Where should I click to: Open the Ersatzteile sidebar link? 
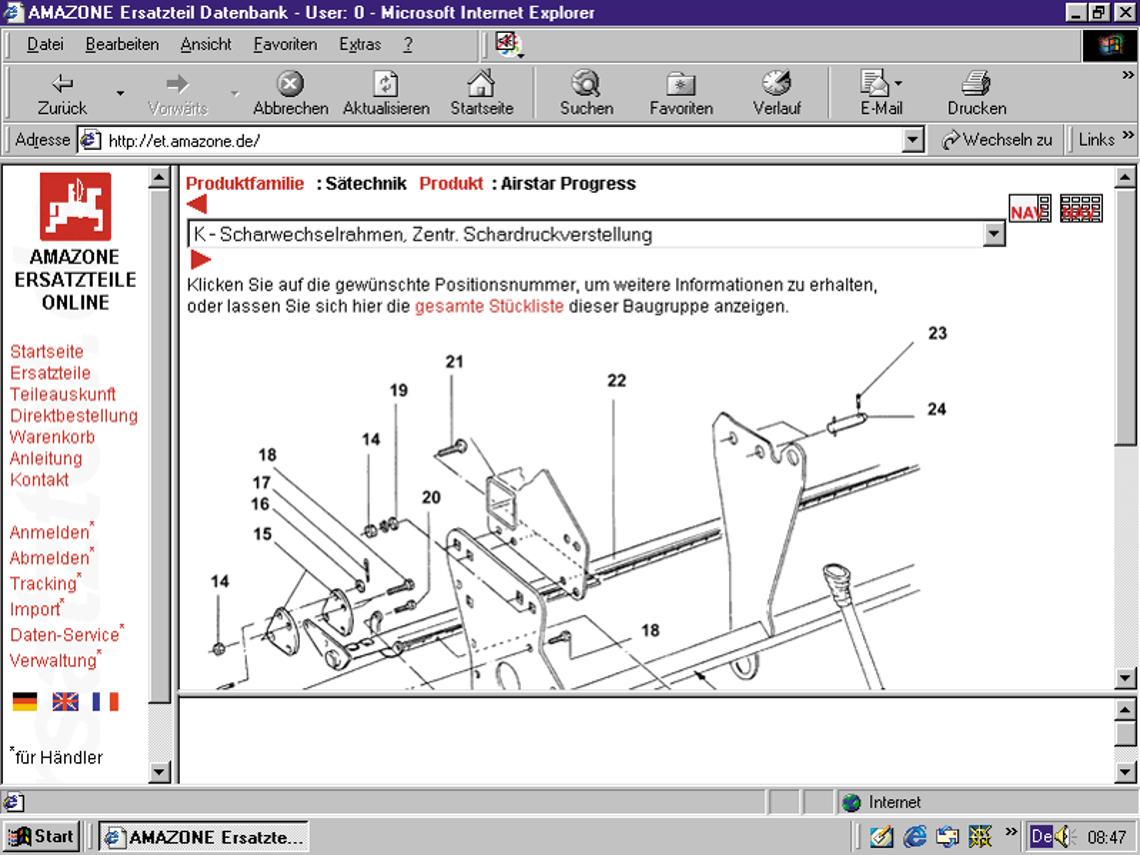point(50,373)
